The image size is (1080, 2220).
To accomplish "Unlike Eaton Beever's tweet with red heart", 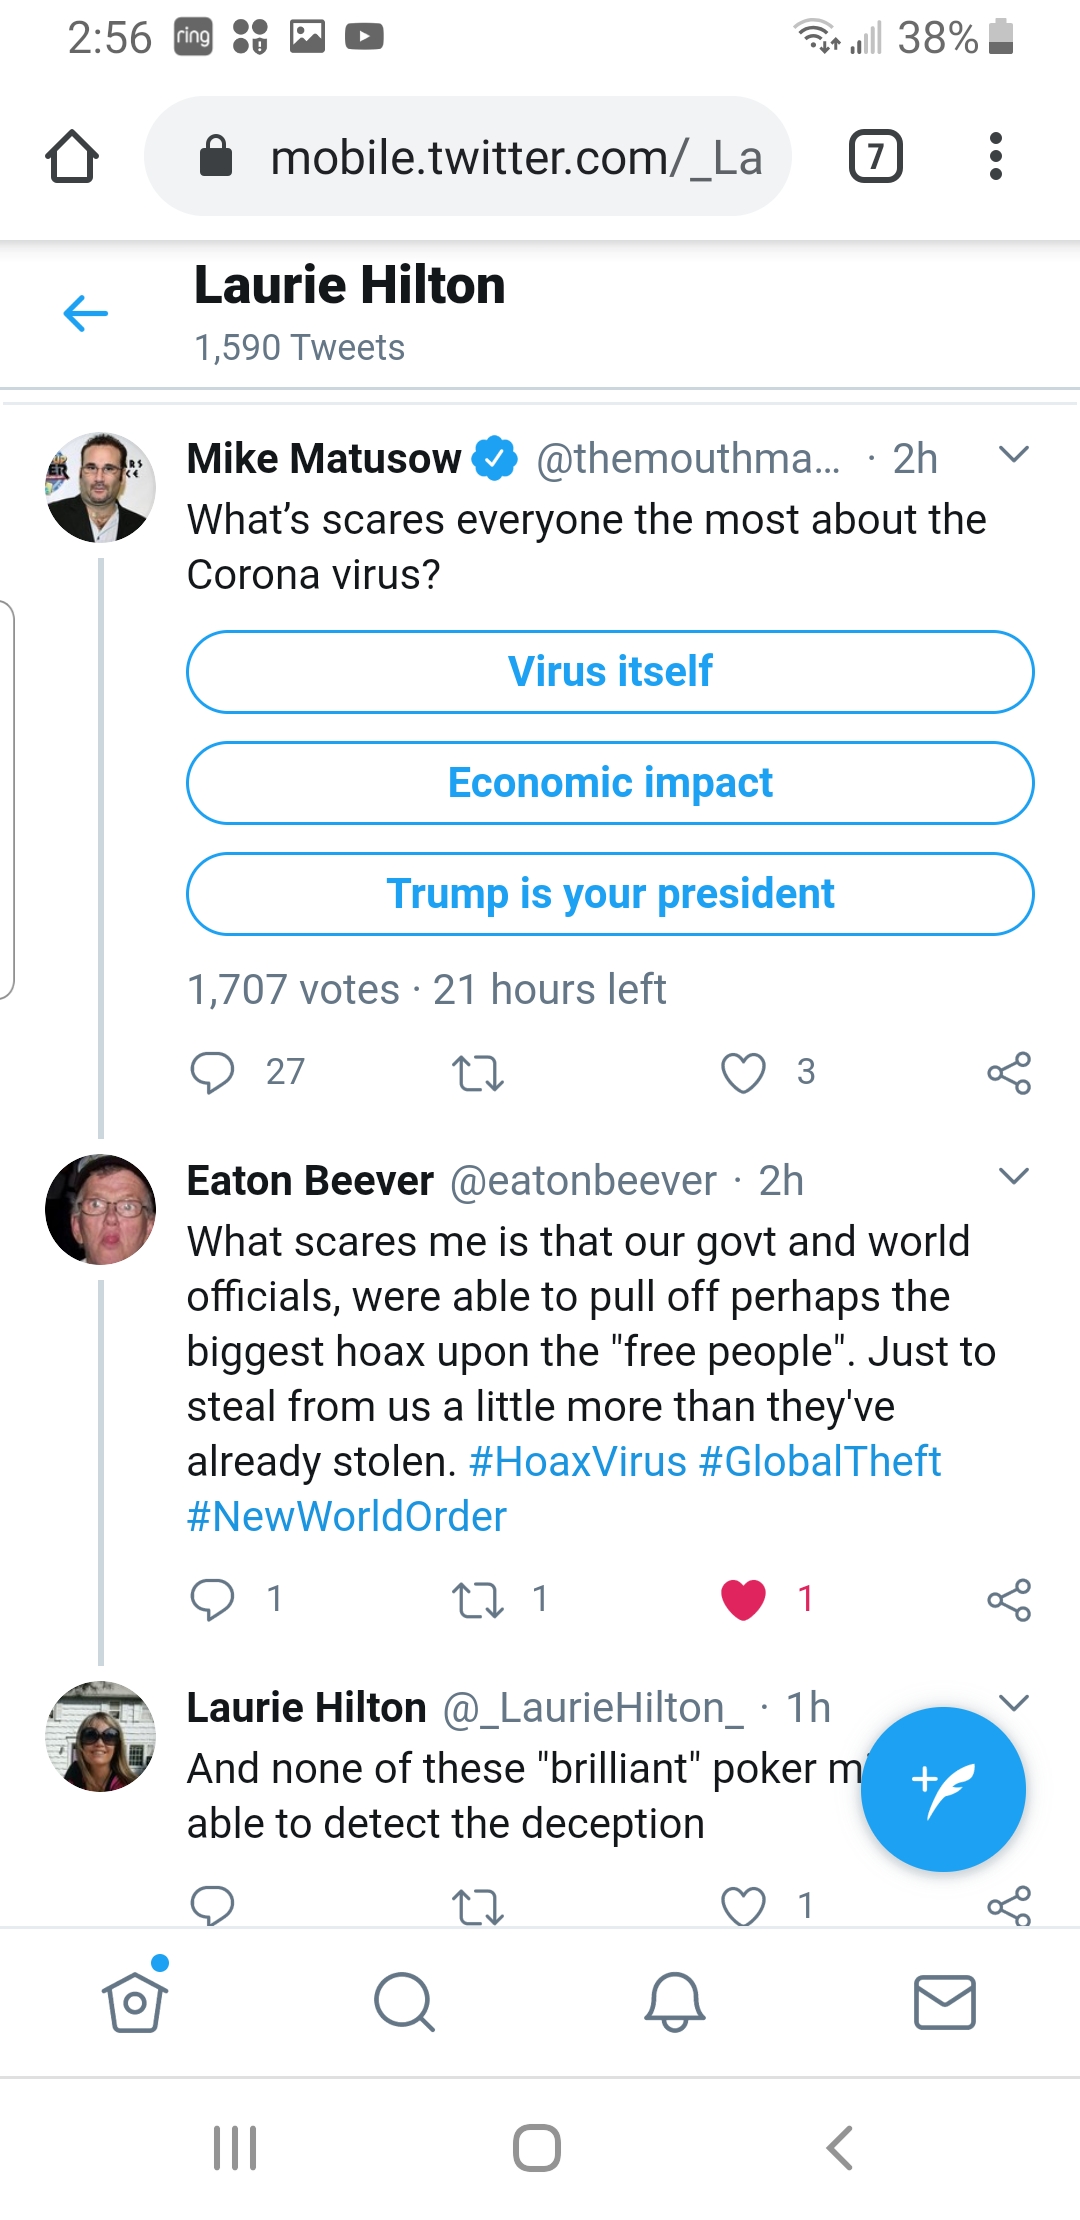I will coord(743,1599).
